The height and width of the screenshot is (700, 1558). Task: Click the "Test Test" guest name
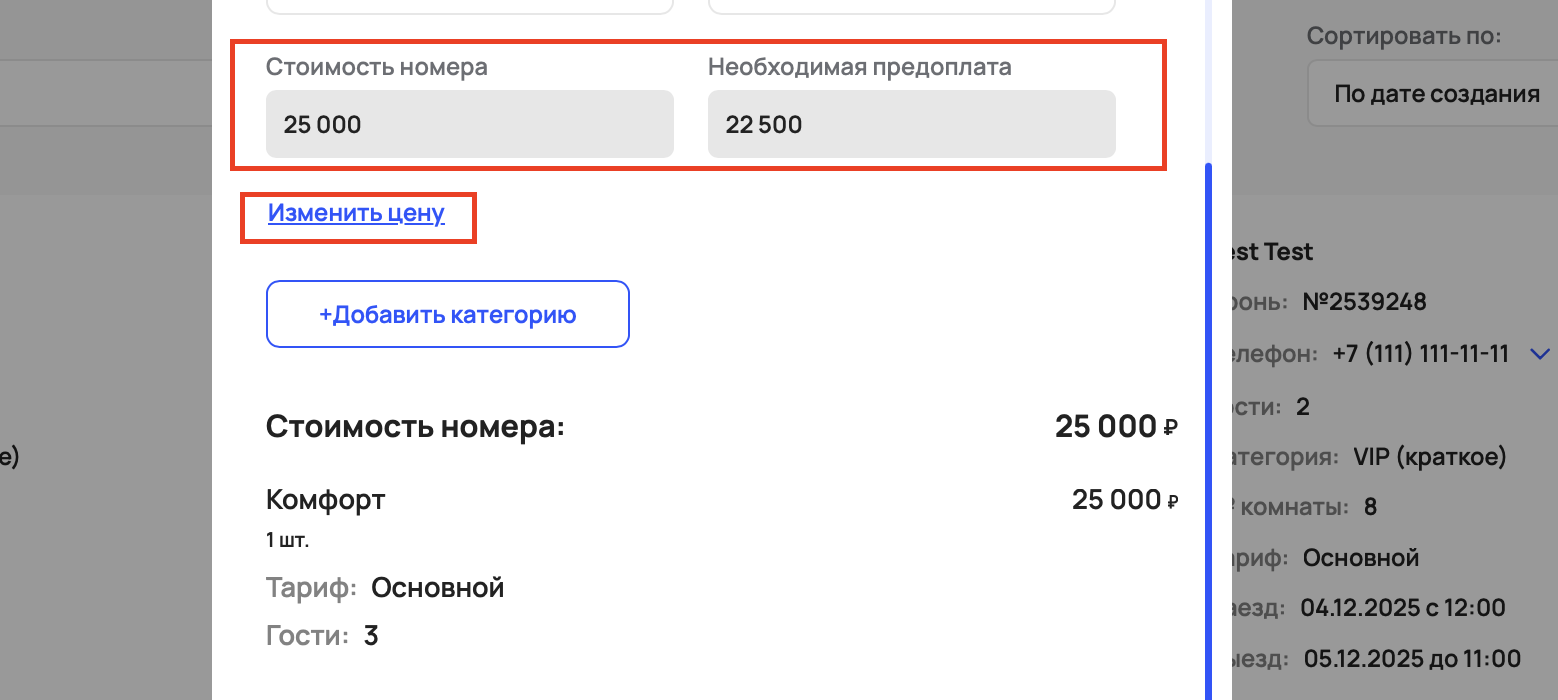click(1270, 252)
